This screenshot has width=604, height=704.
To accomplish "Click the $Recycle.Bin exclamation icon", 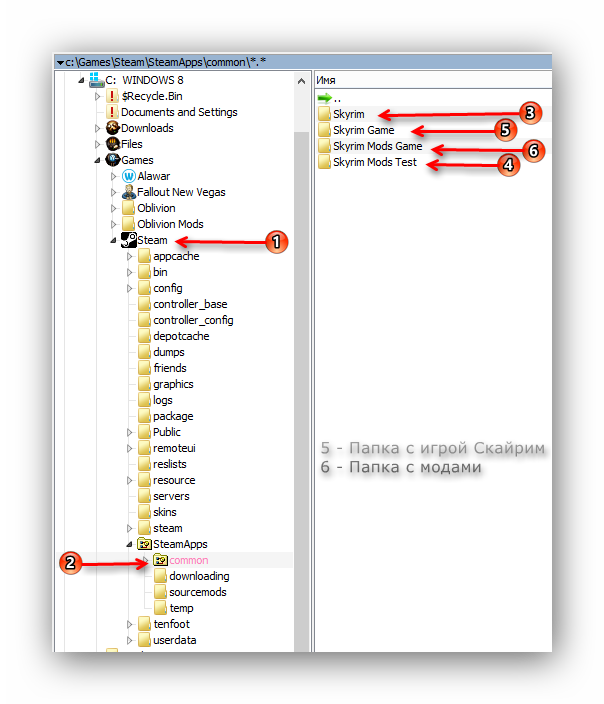I will 112,96.
